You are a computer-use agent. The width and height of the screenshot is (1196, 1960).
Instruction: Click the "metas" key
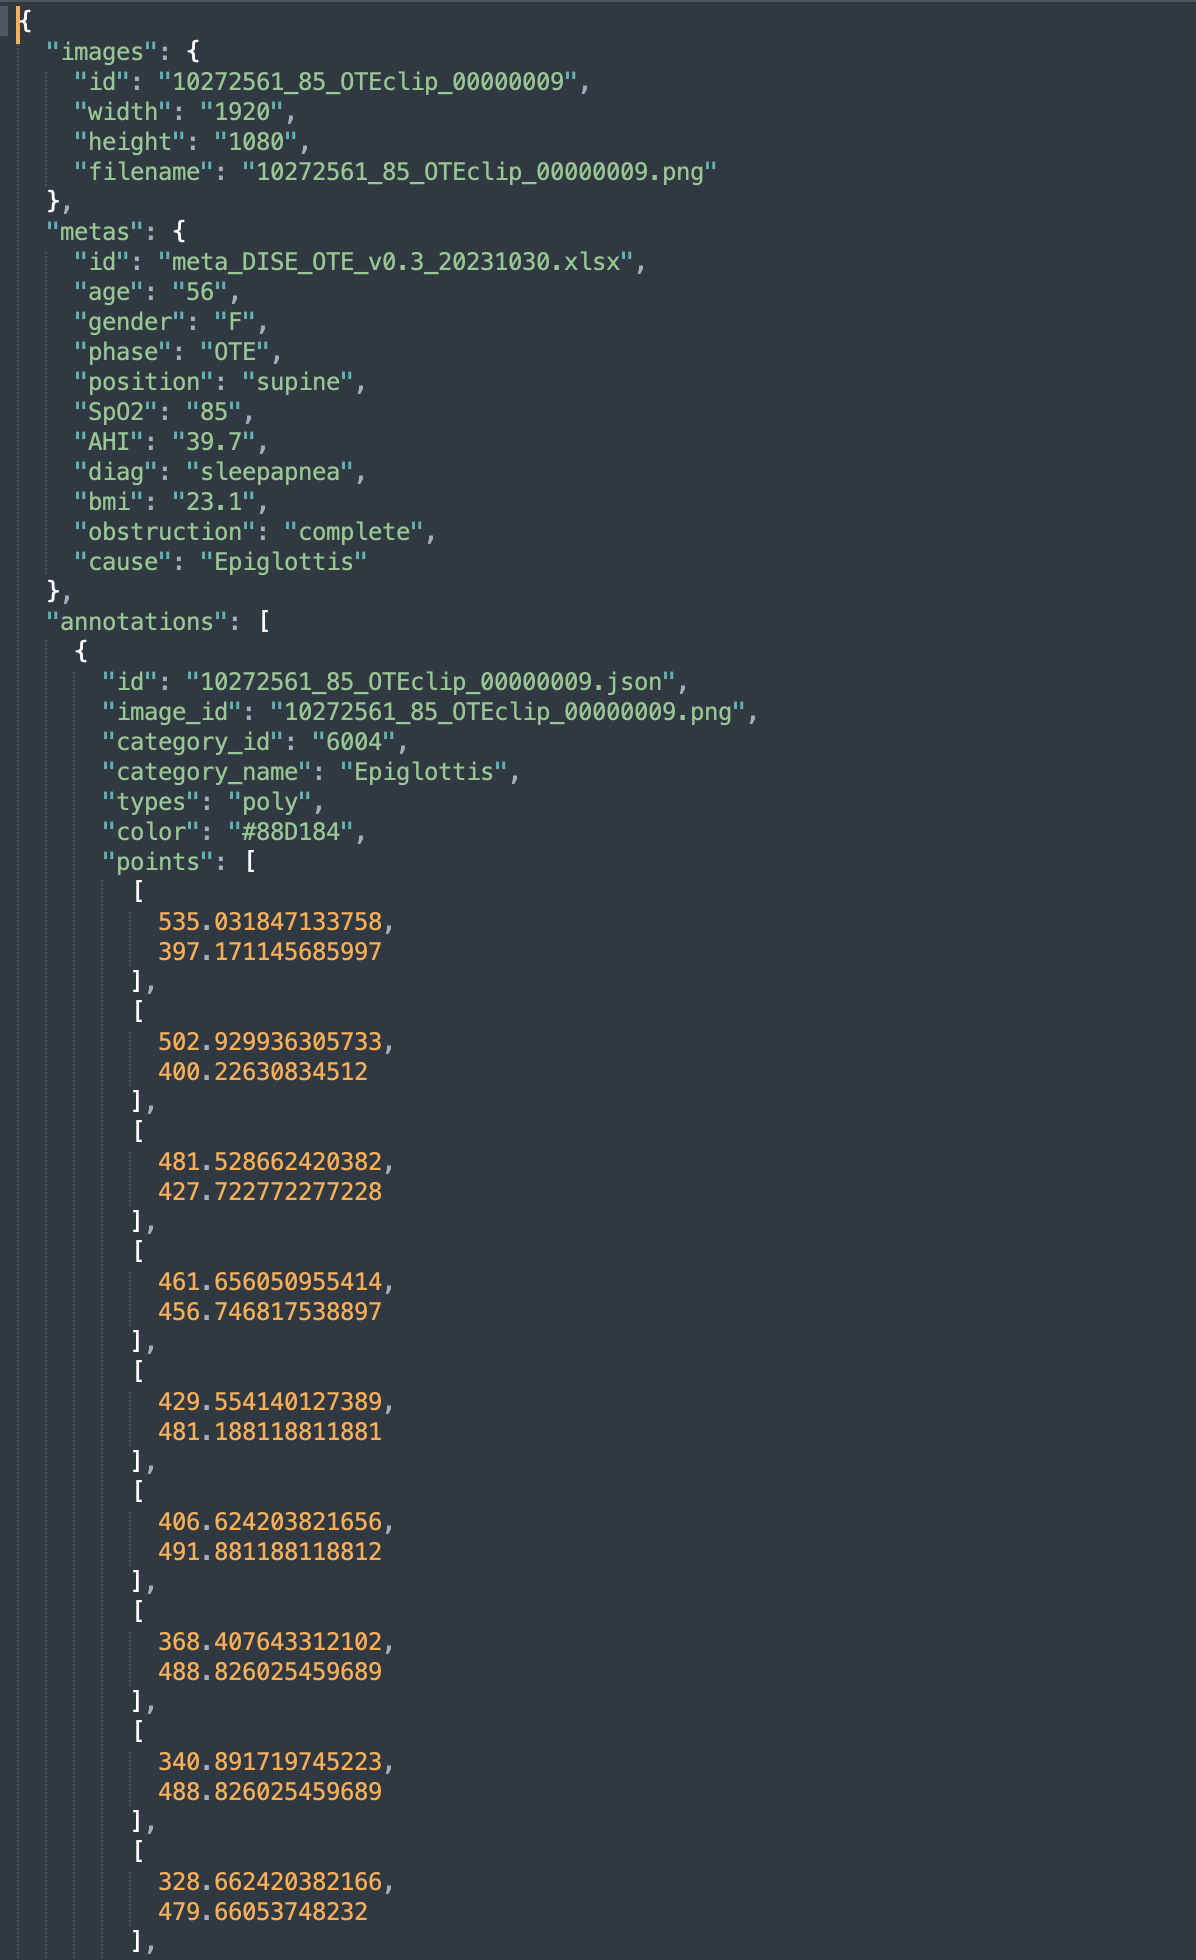pos(94,232)
